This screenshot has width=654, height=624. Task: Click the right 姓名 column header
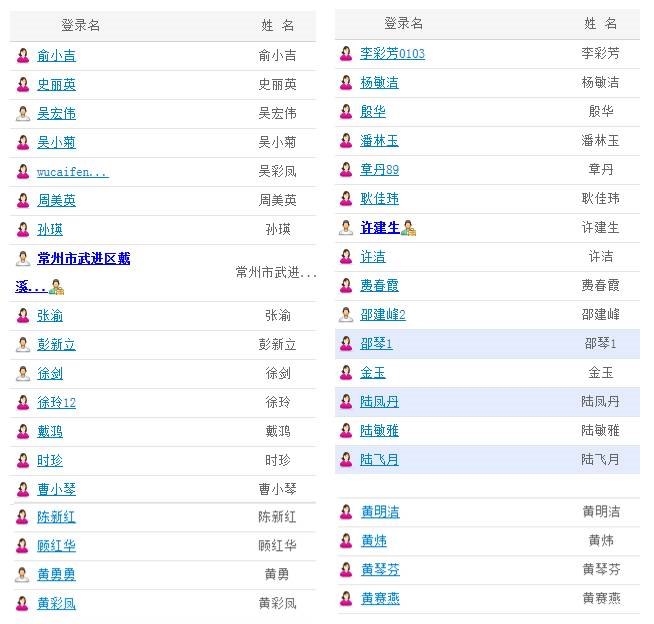pyautogui.click(x=600, y=24)
